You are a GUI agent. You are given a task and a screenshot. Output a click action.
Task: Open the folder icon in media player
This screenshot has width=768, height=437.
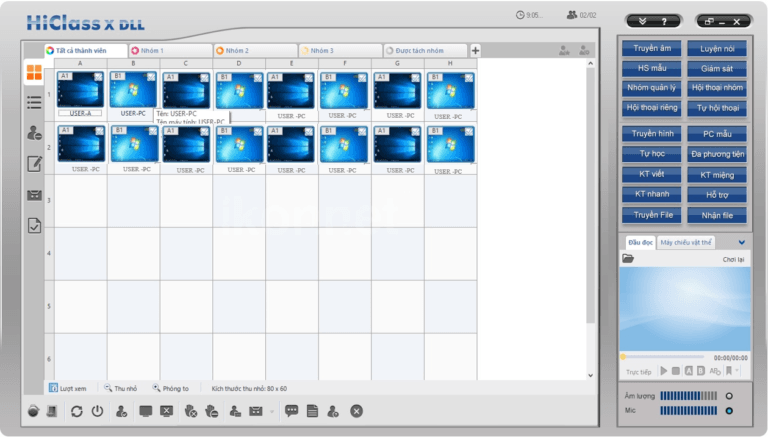628,259
